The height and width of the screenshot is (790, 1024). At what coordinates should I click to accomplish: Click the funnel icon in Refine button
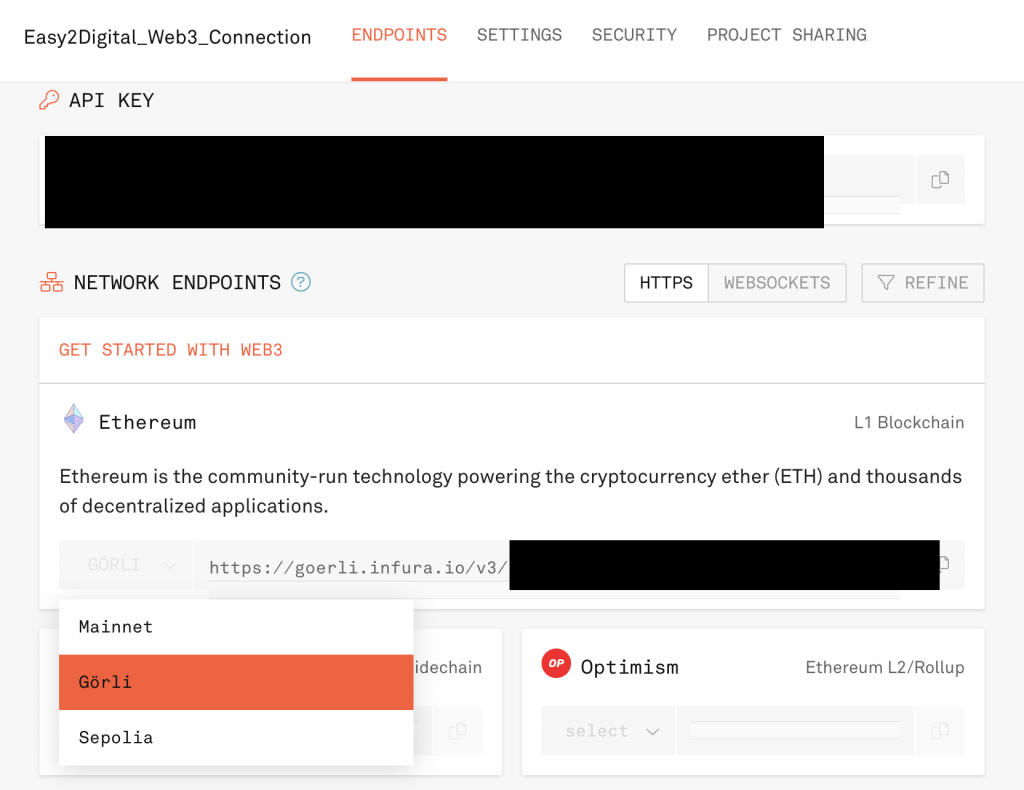pyautogui.click(x=886, y=283)
